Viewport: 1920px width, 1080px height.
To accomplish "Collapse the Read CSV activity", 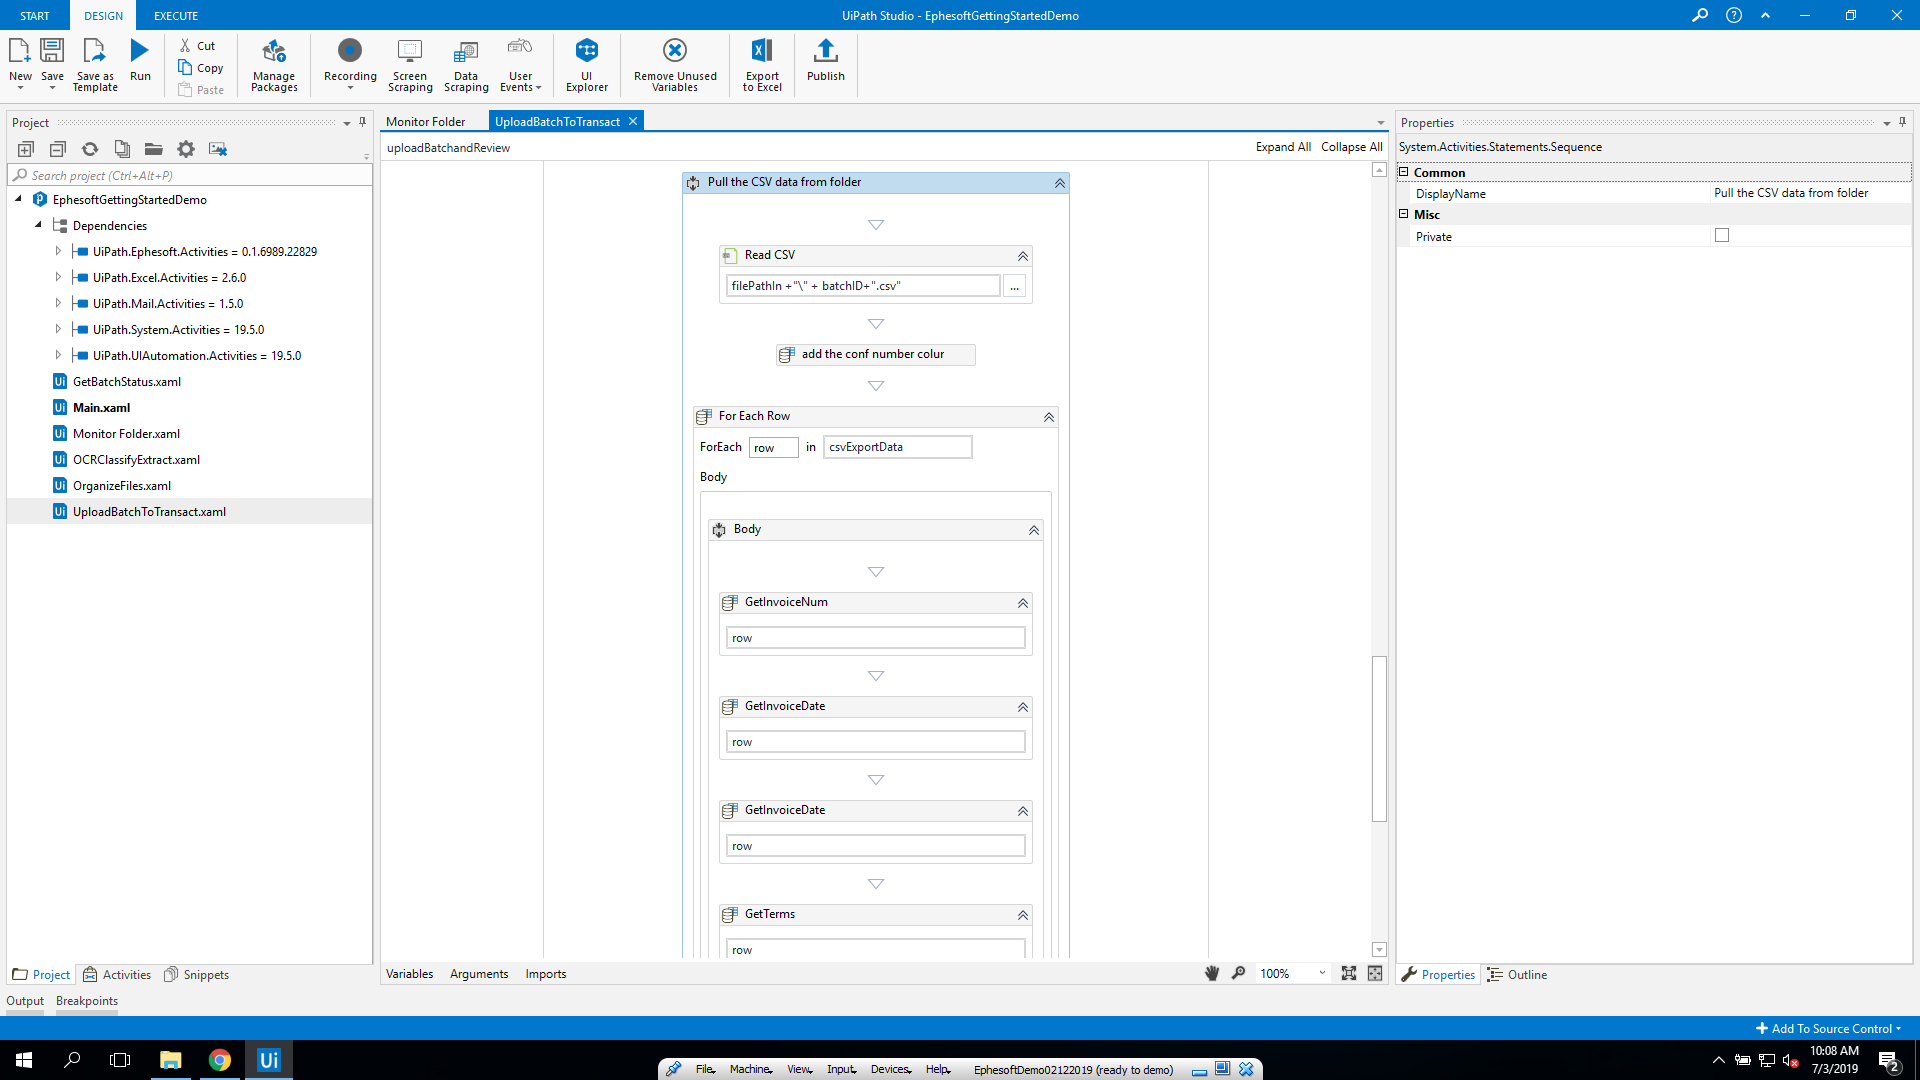I will click(x=1023, y=256).
